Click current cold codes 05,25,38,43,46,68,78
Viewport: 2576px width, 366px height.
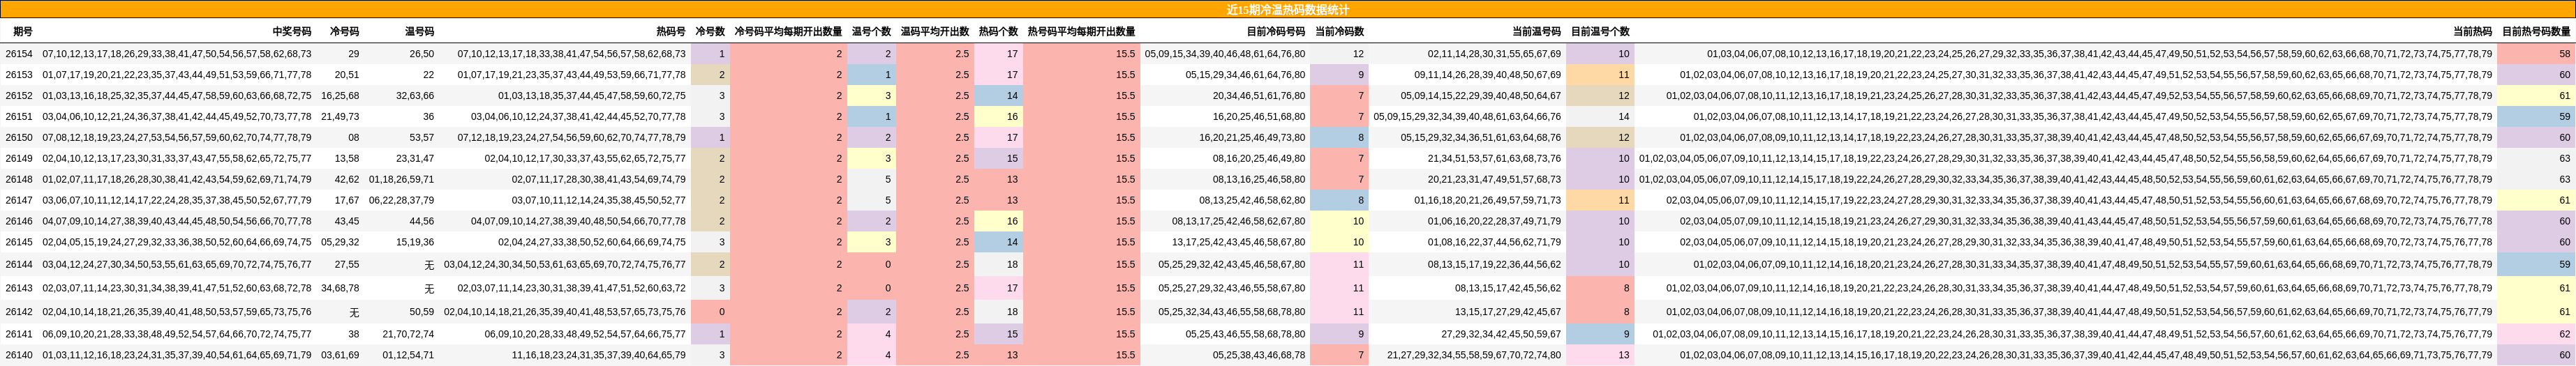click(1259, 355)
